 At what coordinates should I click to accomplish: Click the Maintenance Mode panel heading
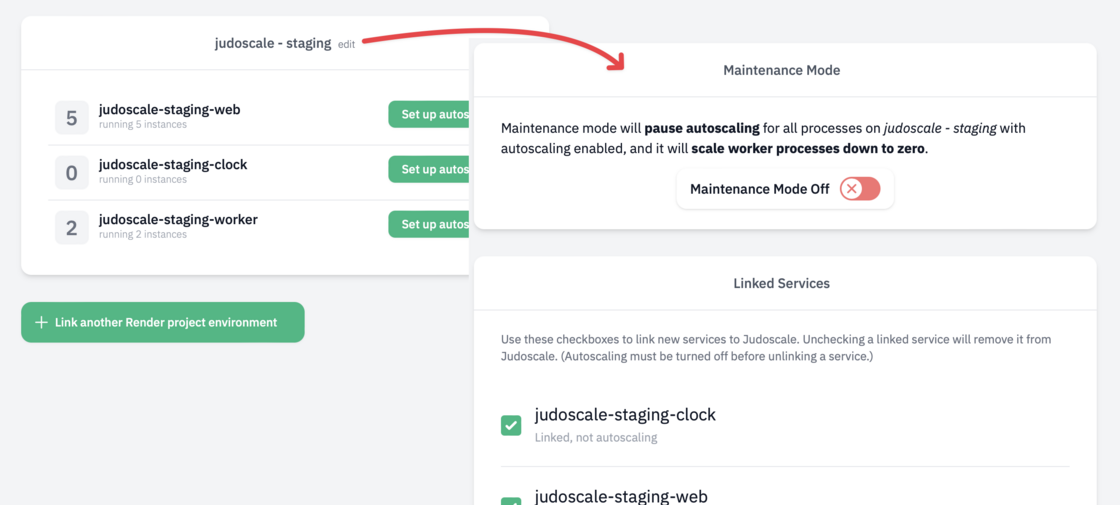coord(781,71)
